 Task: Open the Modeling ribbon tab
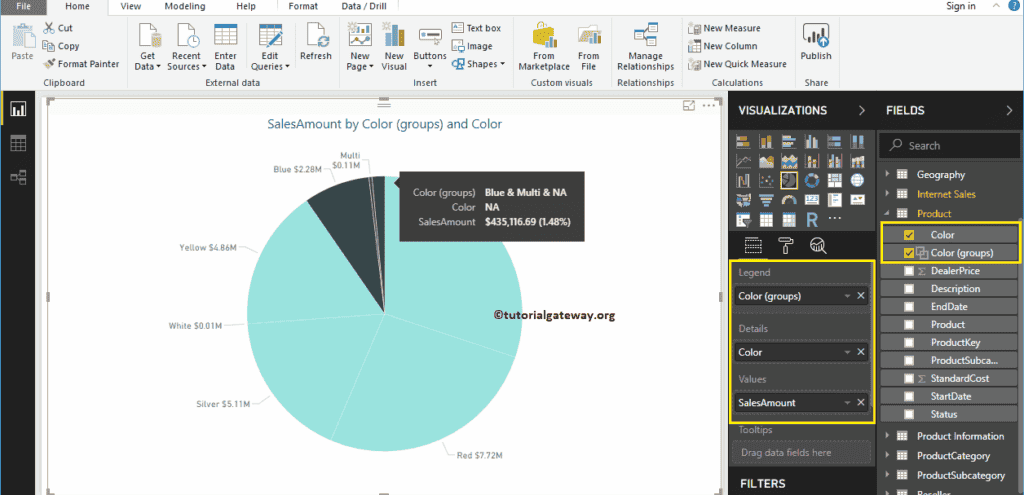[185, 7]
